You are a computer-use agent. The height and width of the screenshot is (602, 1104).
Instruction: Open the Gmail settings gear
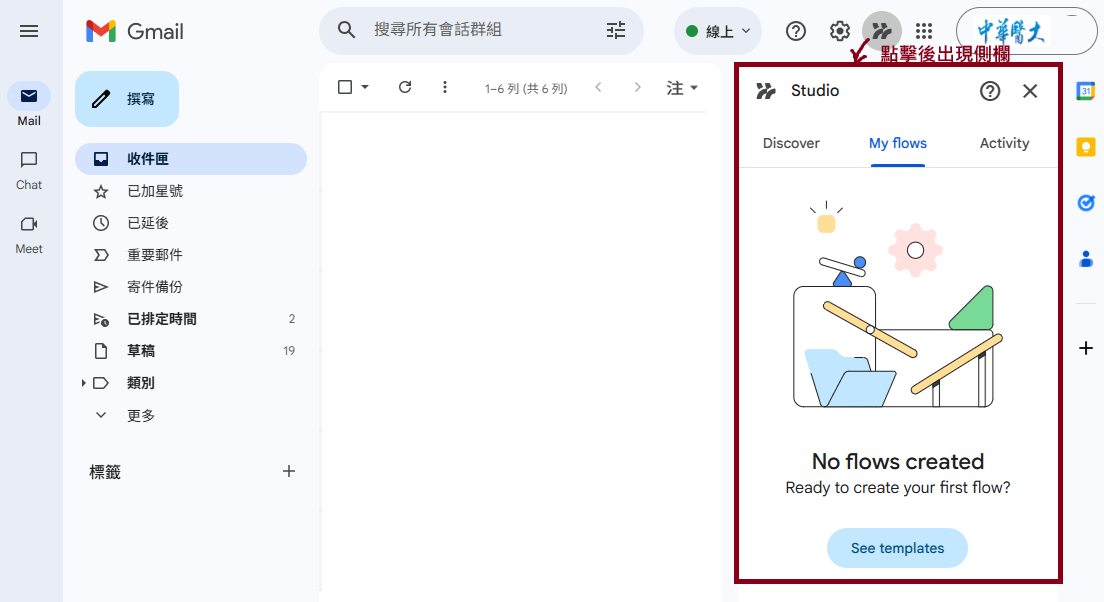click(x=839, y=31)
